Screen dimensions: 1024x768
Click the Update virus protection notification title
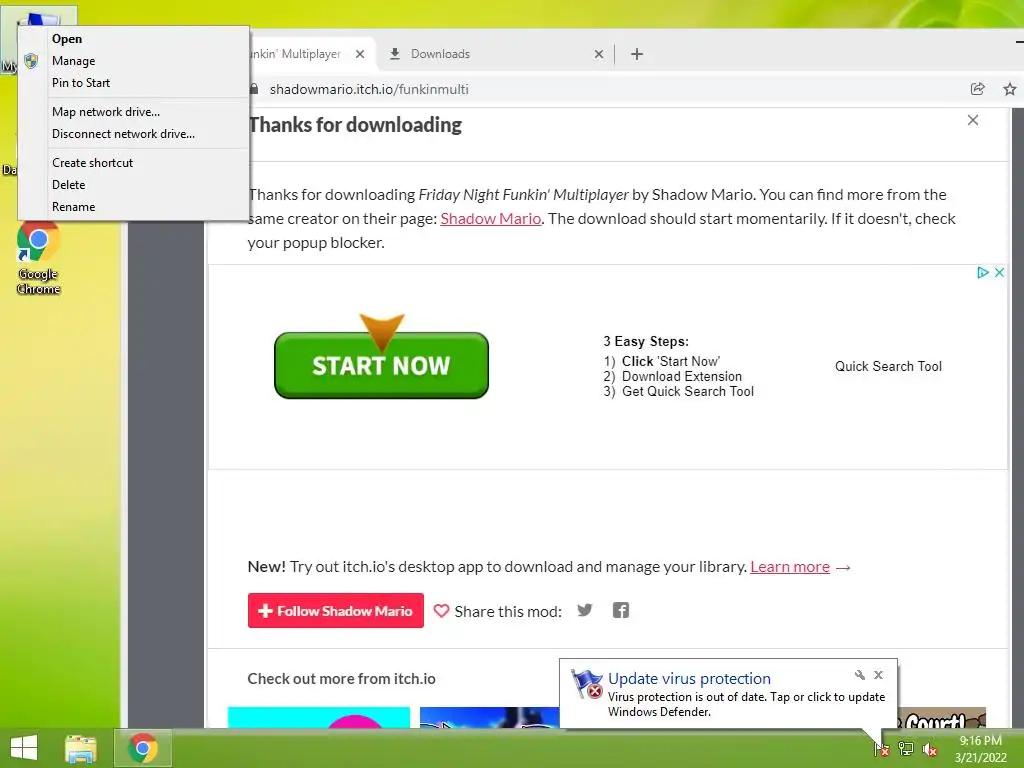689,679
